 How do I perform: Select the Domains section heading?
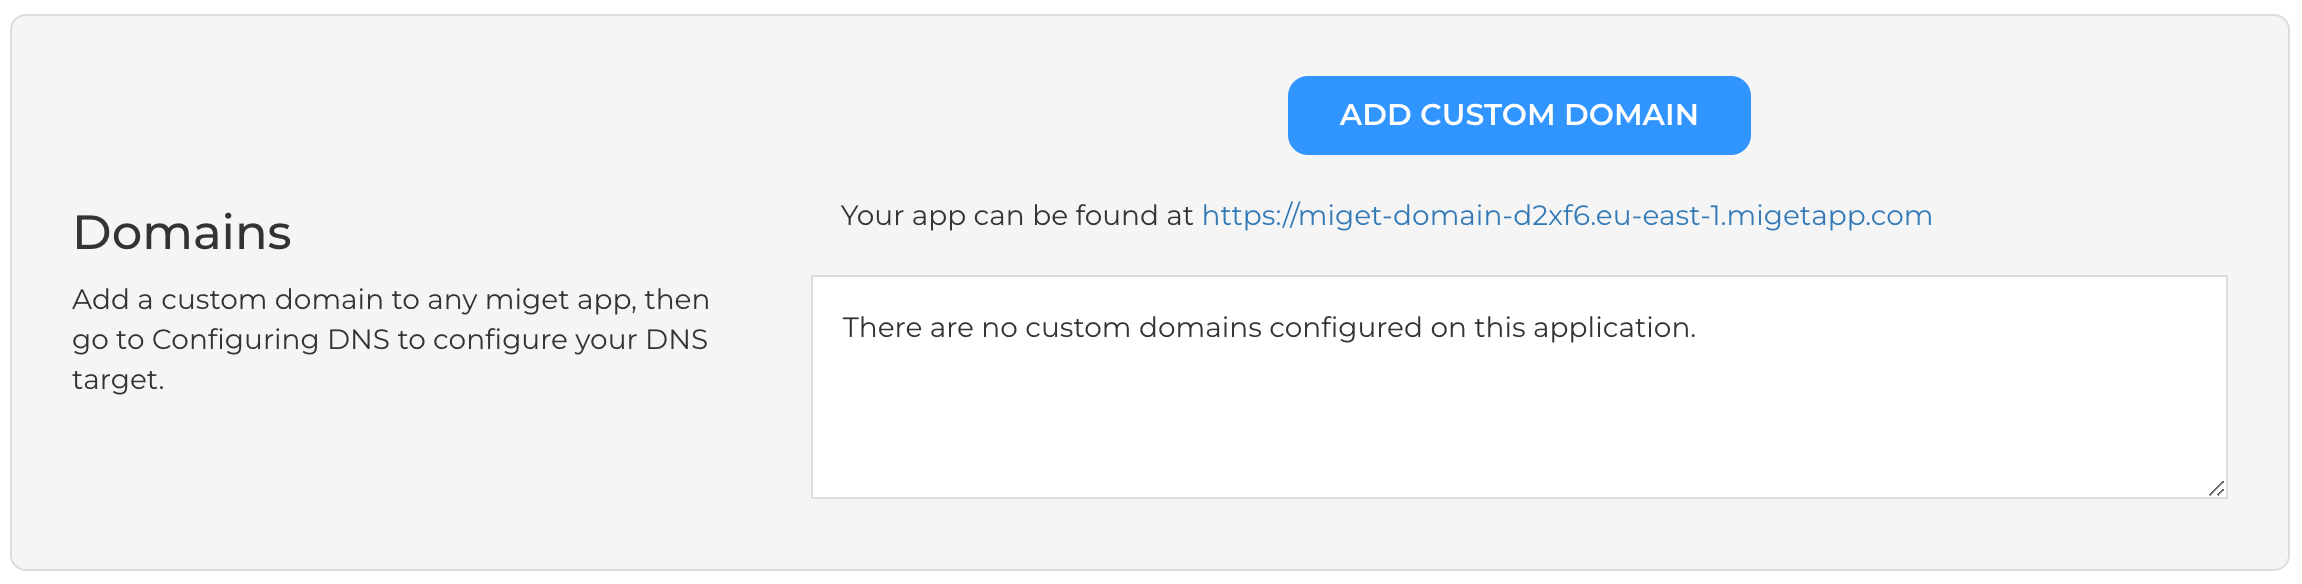click(x=182, y=232)
